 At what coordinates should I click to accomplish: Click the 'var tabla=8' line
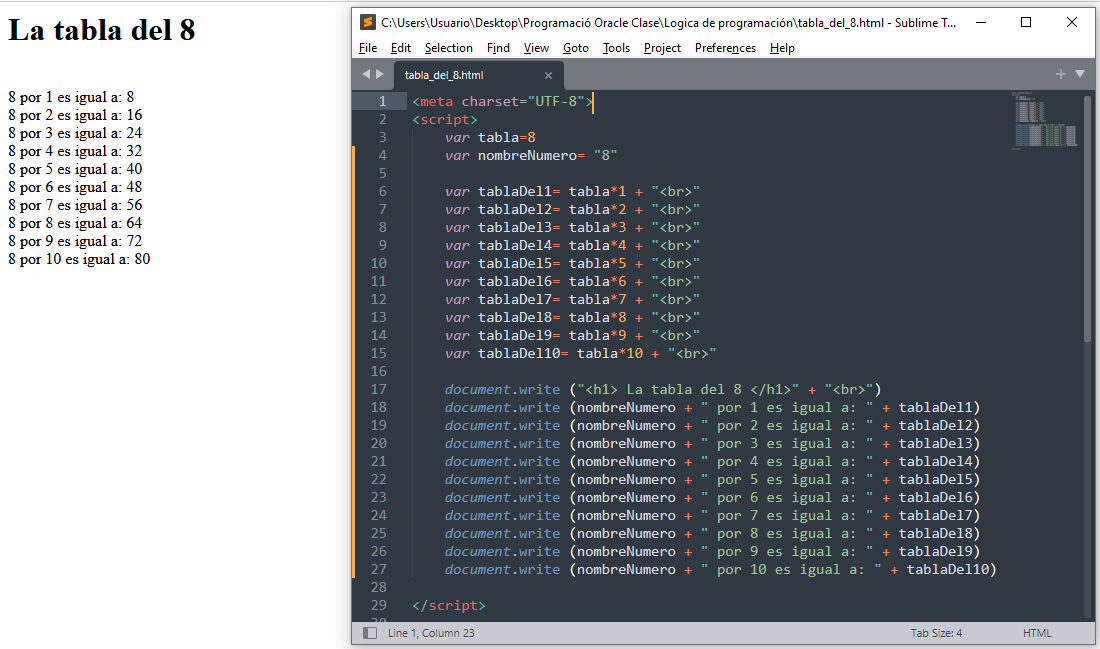pos(490,138)
